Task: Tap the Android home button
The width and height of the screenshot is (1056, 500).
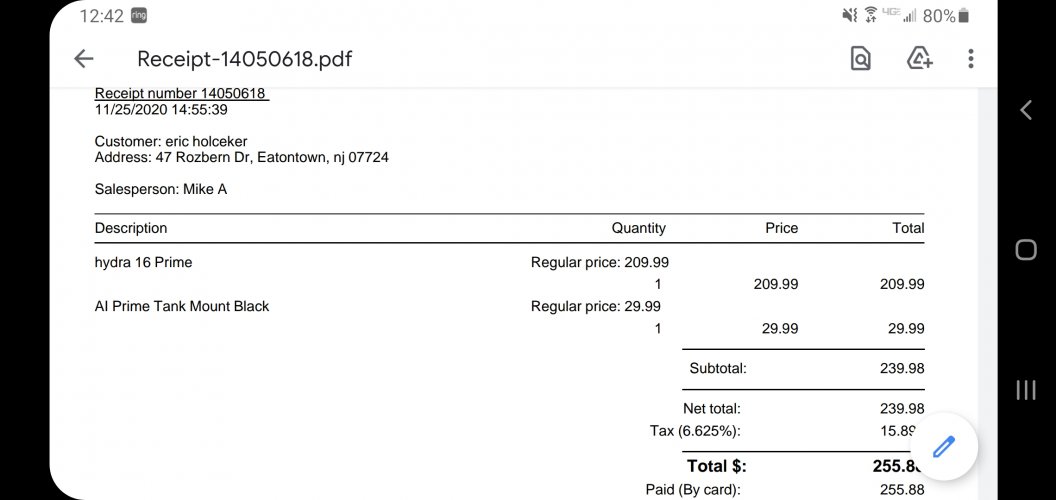Action: [x=1026, y=250]
